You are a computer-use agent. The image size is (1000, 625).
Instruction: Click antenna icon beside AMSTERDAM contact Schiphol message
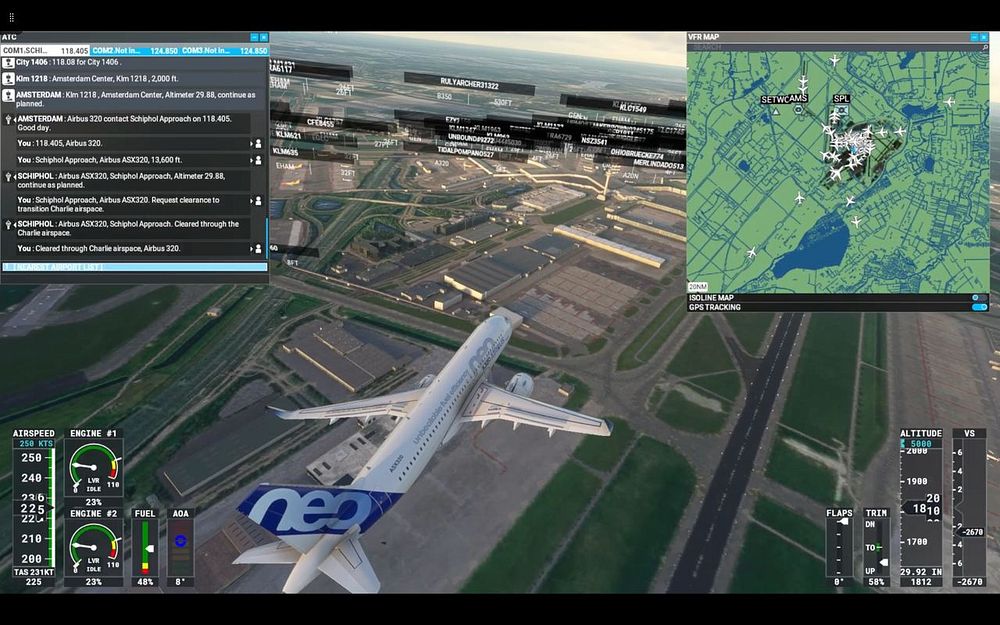pyautogui.click(x=8, y=119)
